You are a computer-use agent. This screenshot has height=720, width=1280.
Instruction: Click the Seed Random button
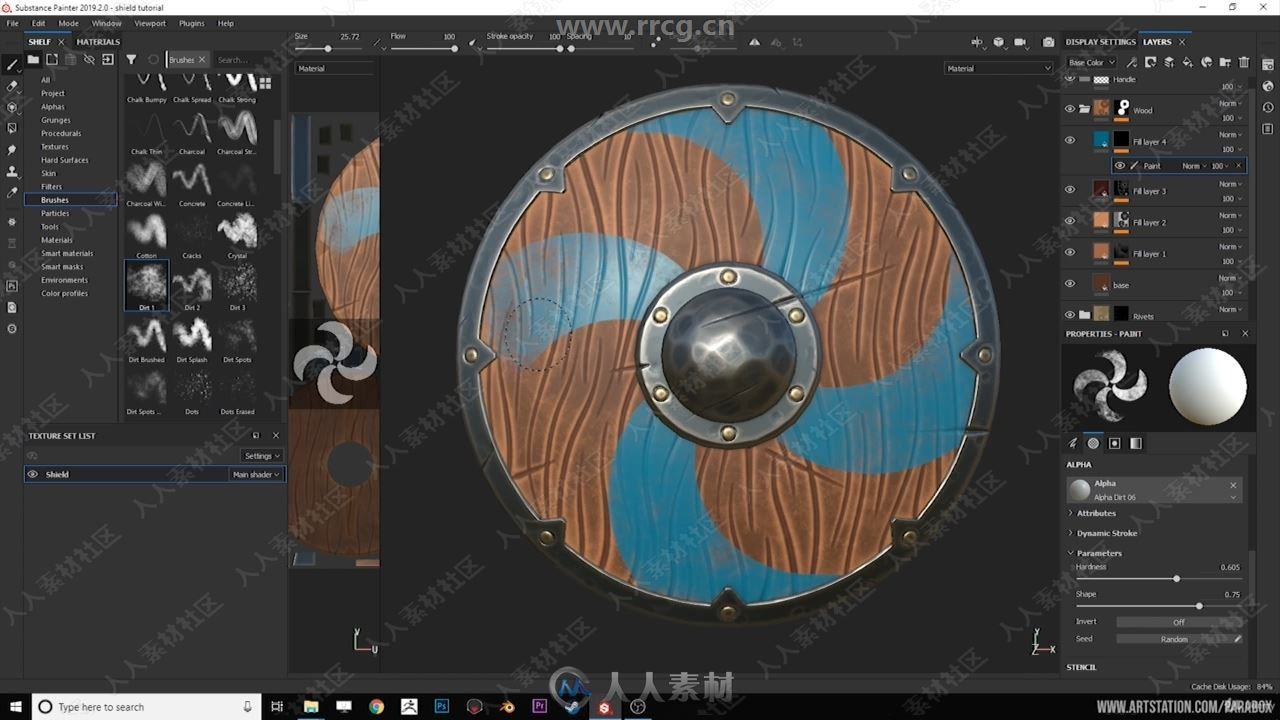(x=1174, y=639)
